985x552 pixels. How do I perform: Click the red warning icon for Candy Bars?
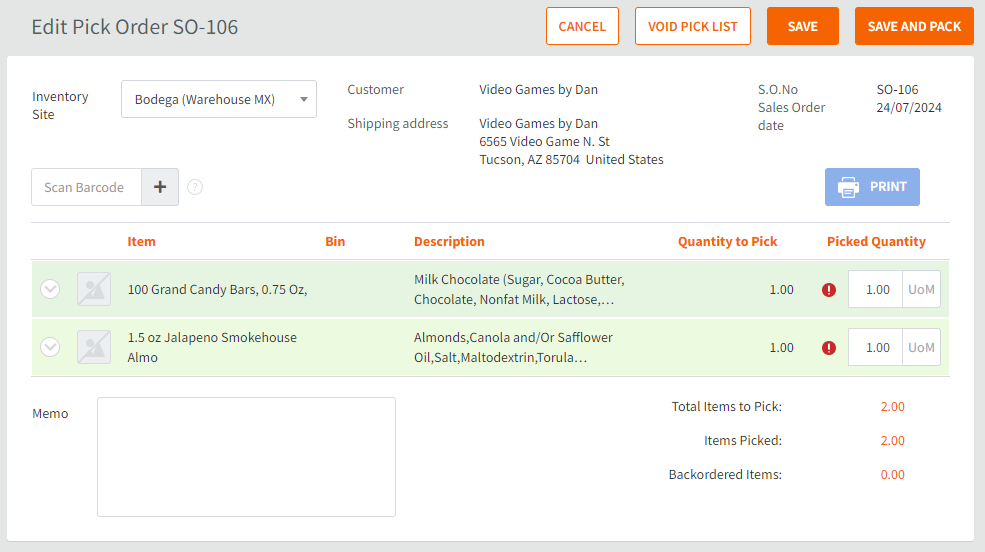click(x=829, y=290)
